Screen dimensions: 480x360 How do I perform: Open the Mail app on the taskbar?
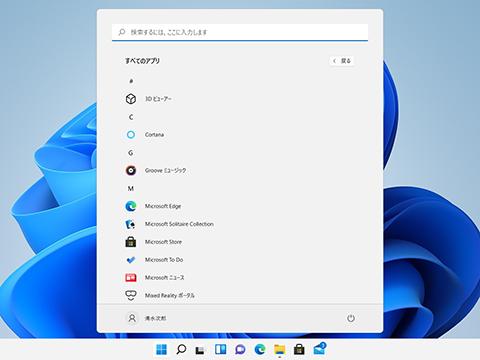tap(319, 349)
